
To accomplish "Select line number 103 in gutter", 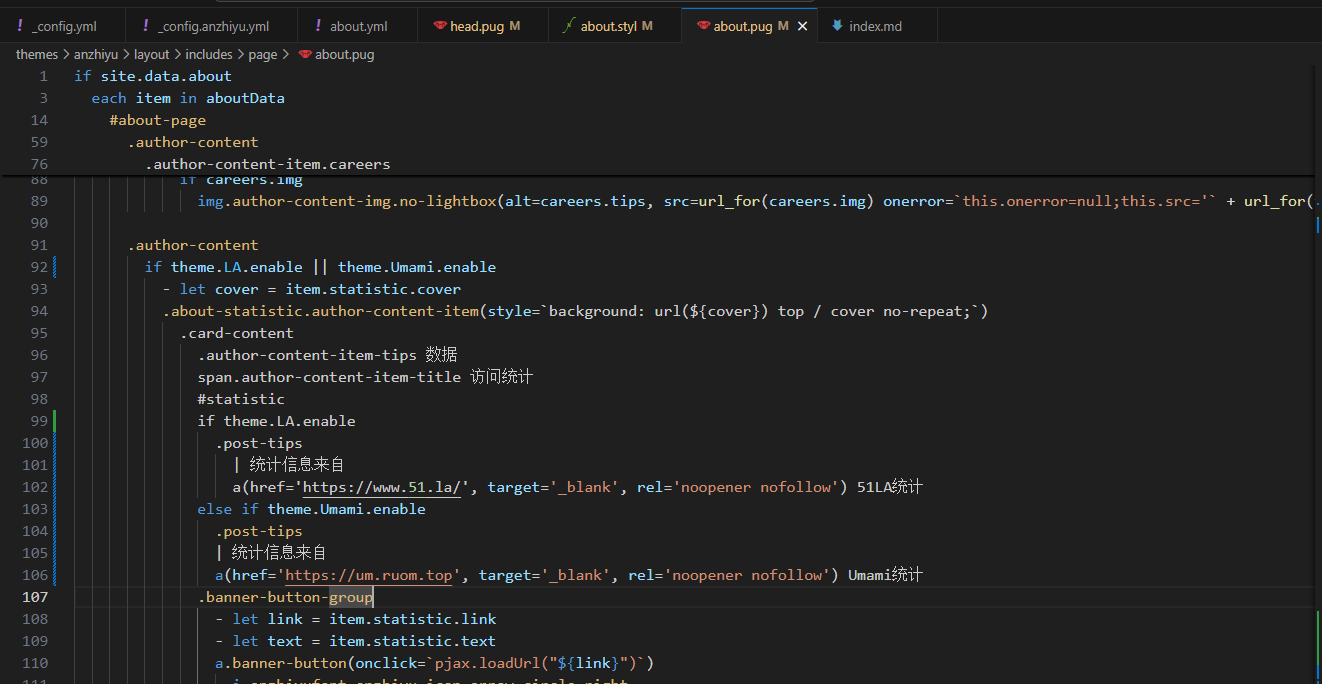I will coord(35,509).
